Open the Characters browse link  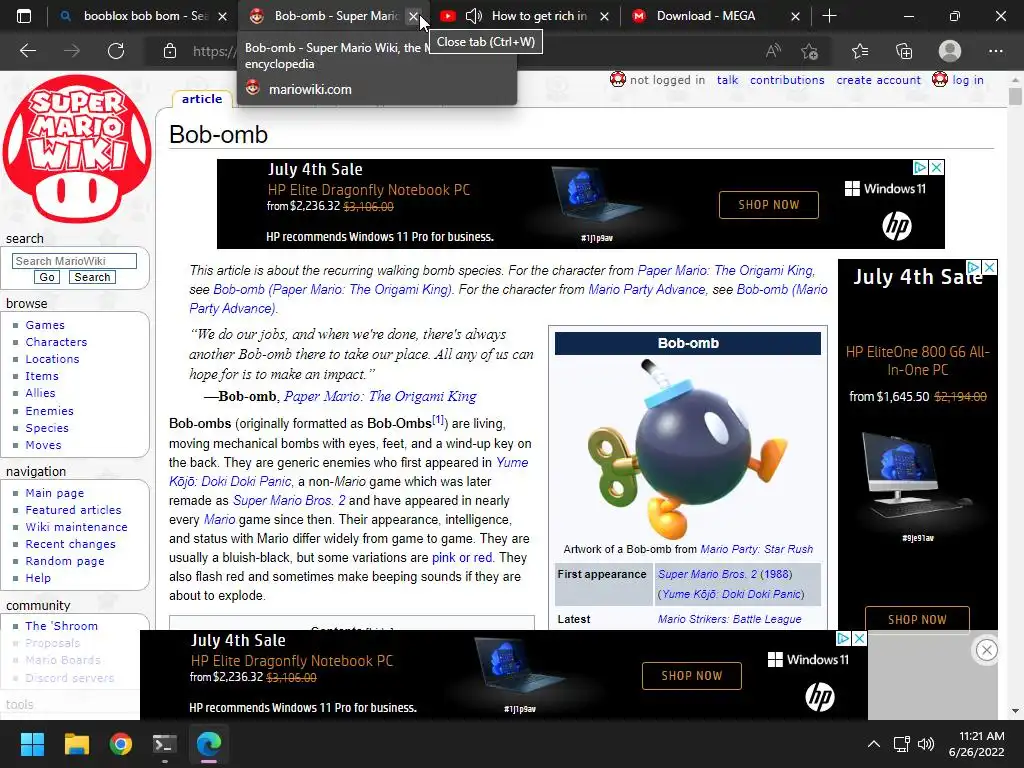[x=56, y=342]
